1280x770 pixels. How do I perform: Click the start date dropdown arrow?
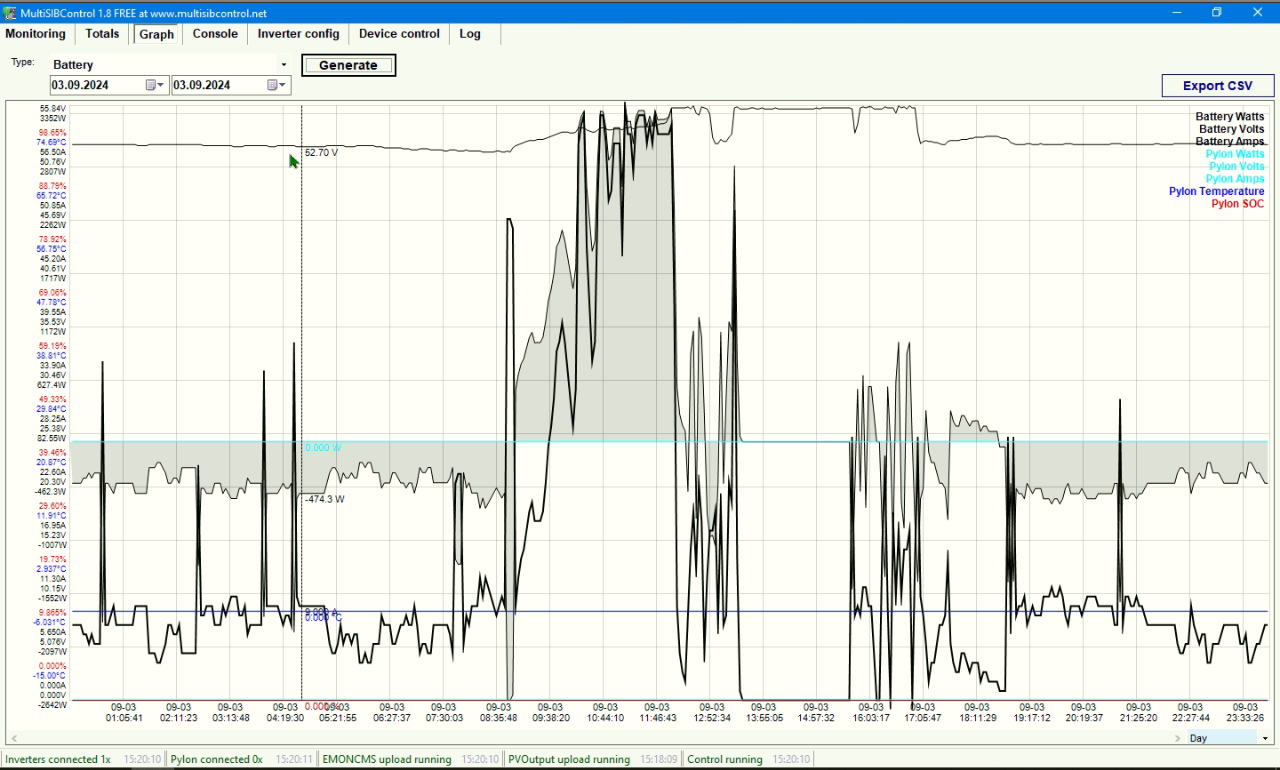(x=162, y=85)
